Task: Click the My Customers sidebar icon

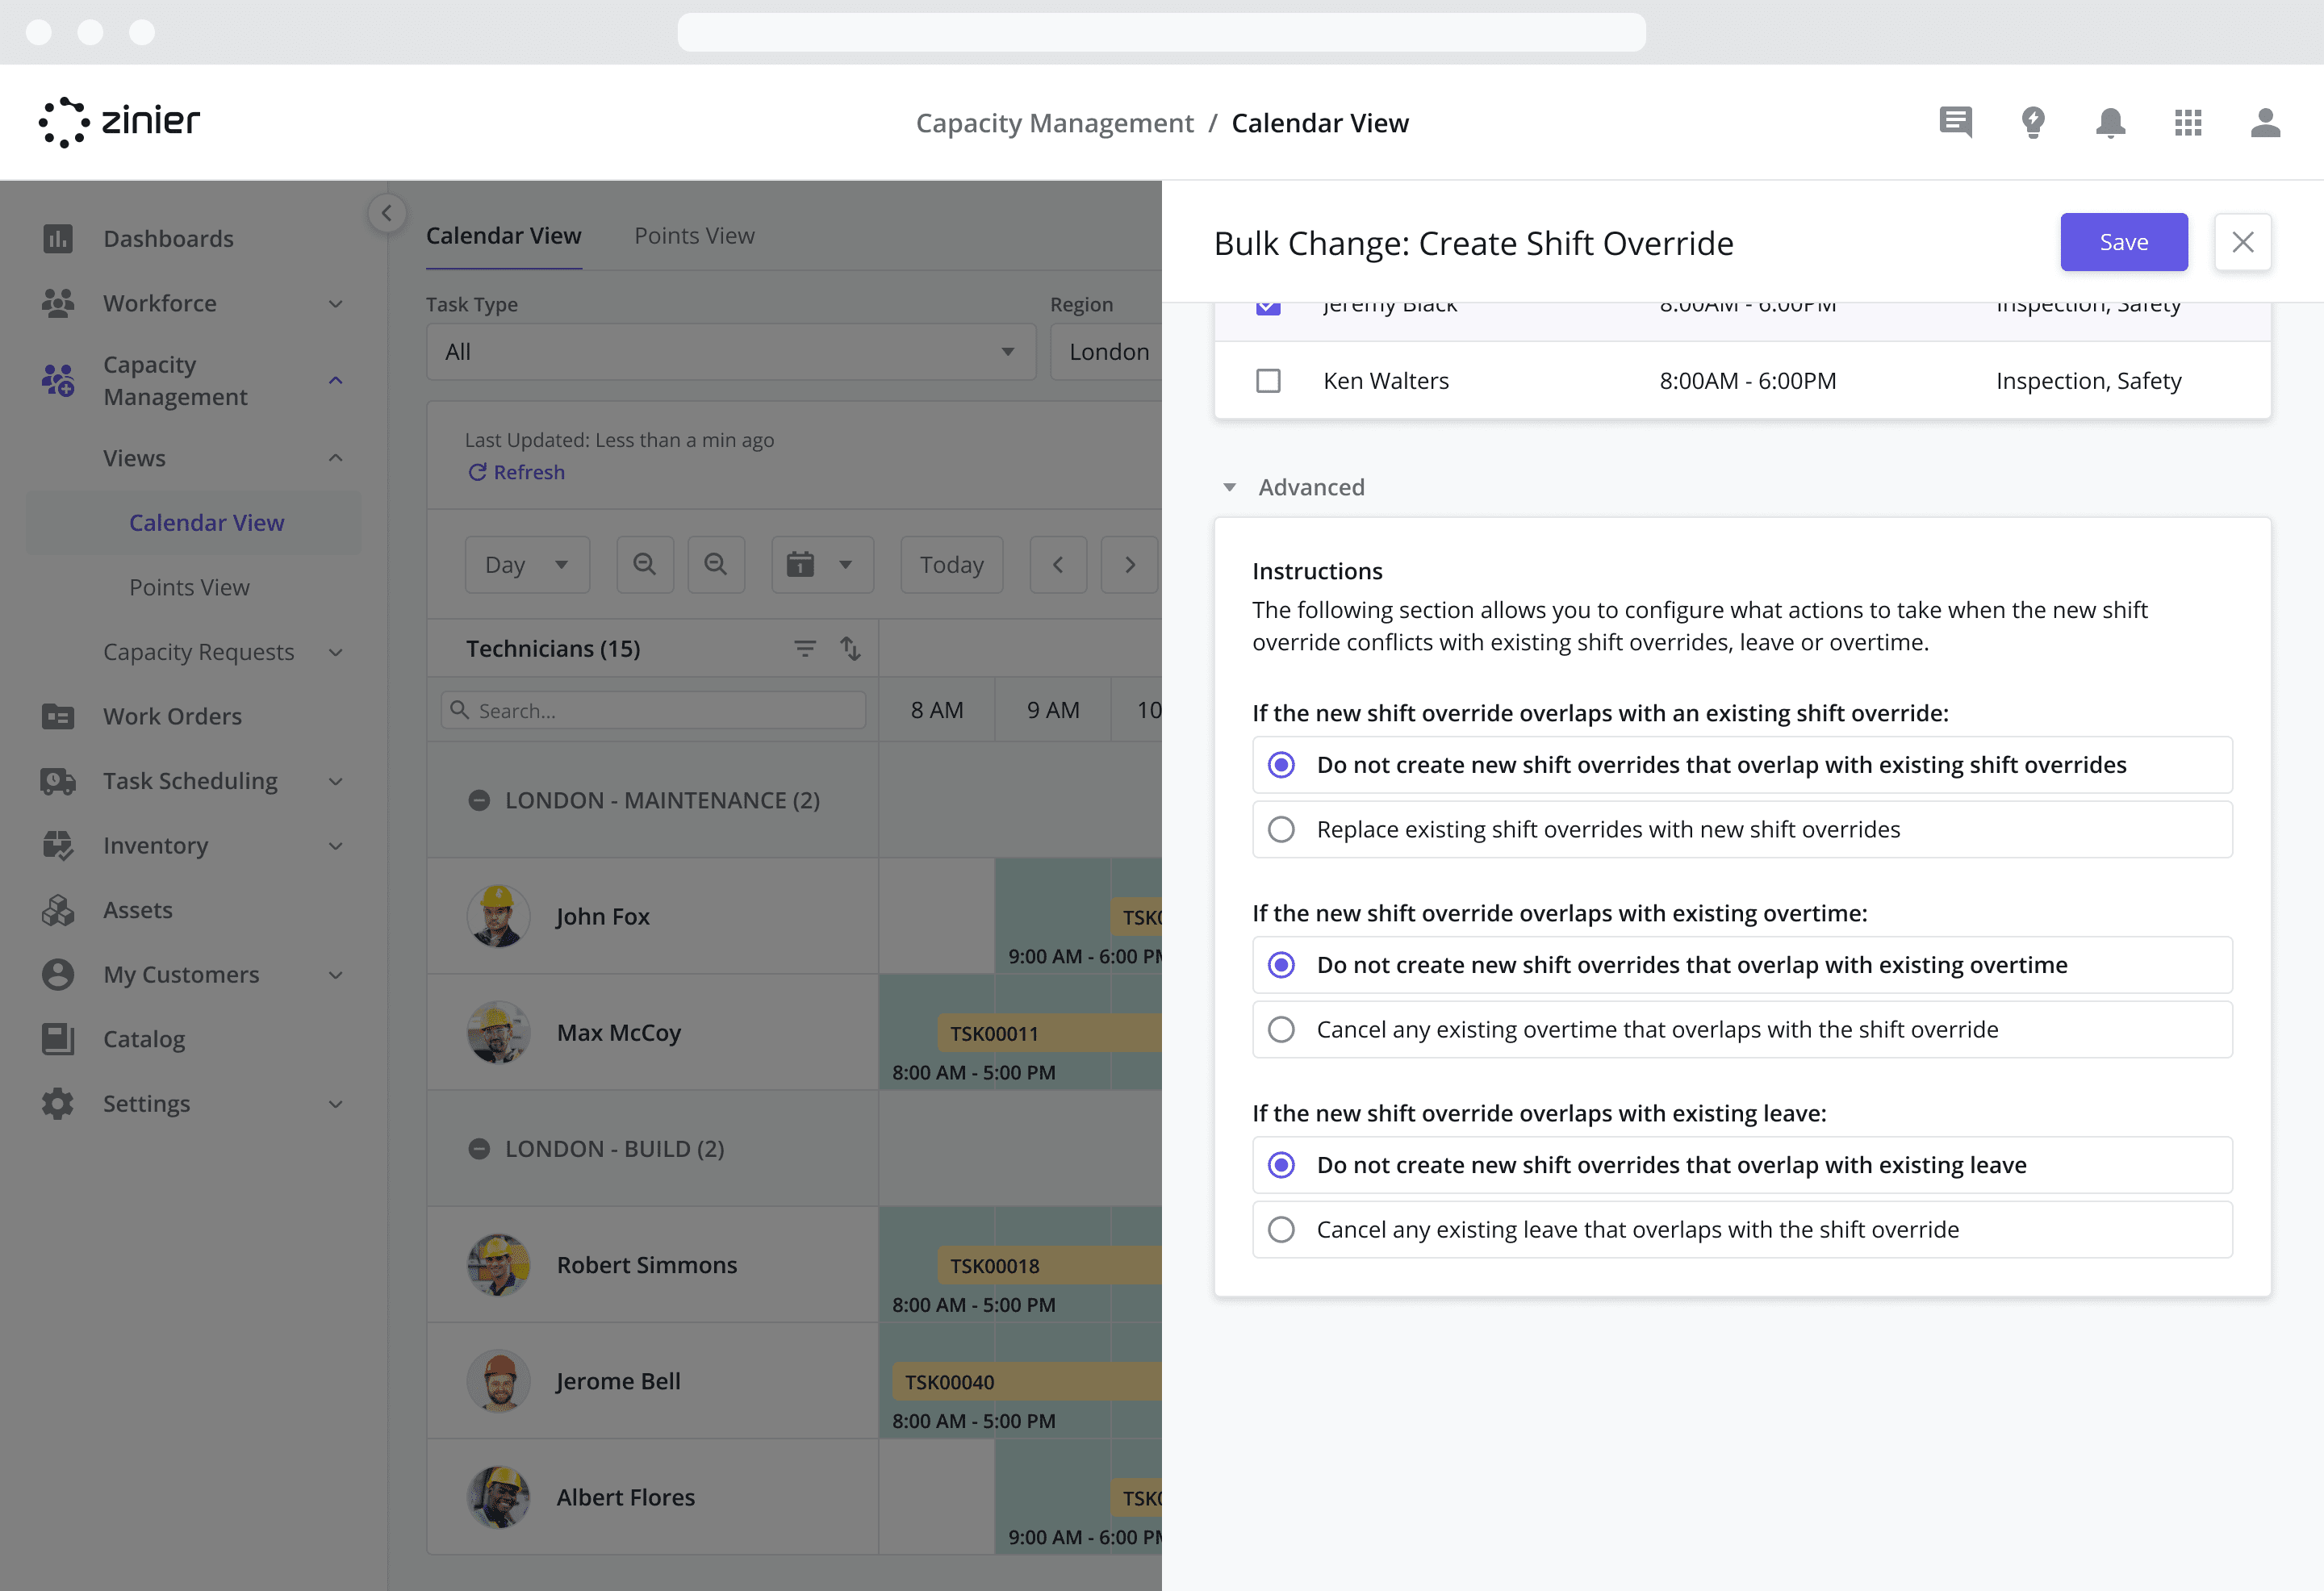Action: point(58,974)
